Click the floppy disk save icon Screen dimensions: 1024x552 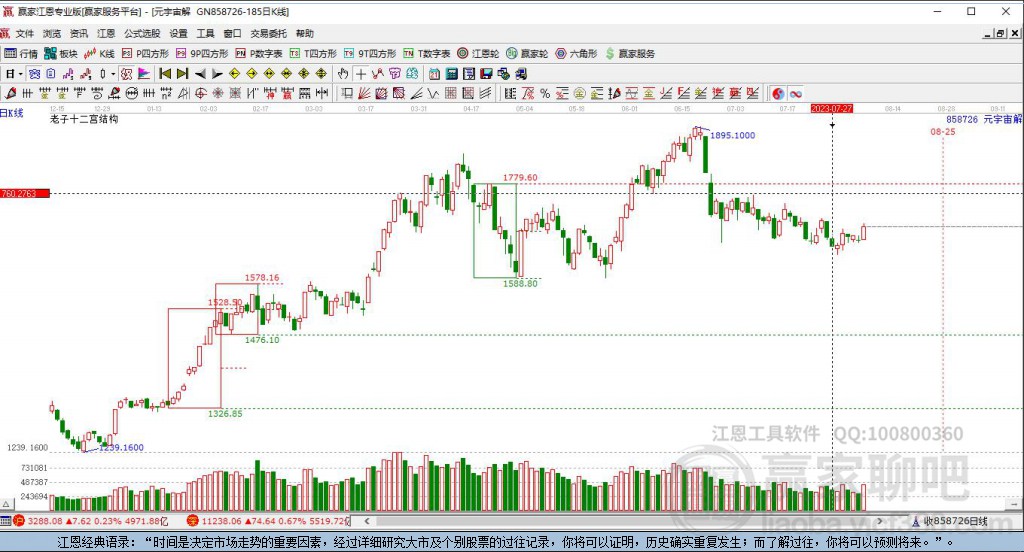487,74
